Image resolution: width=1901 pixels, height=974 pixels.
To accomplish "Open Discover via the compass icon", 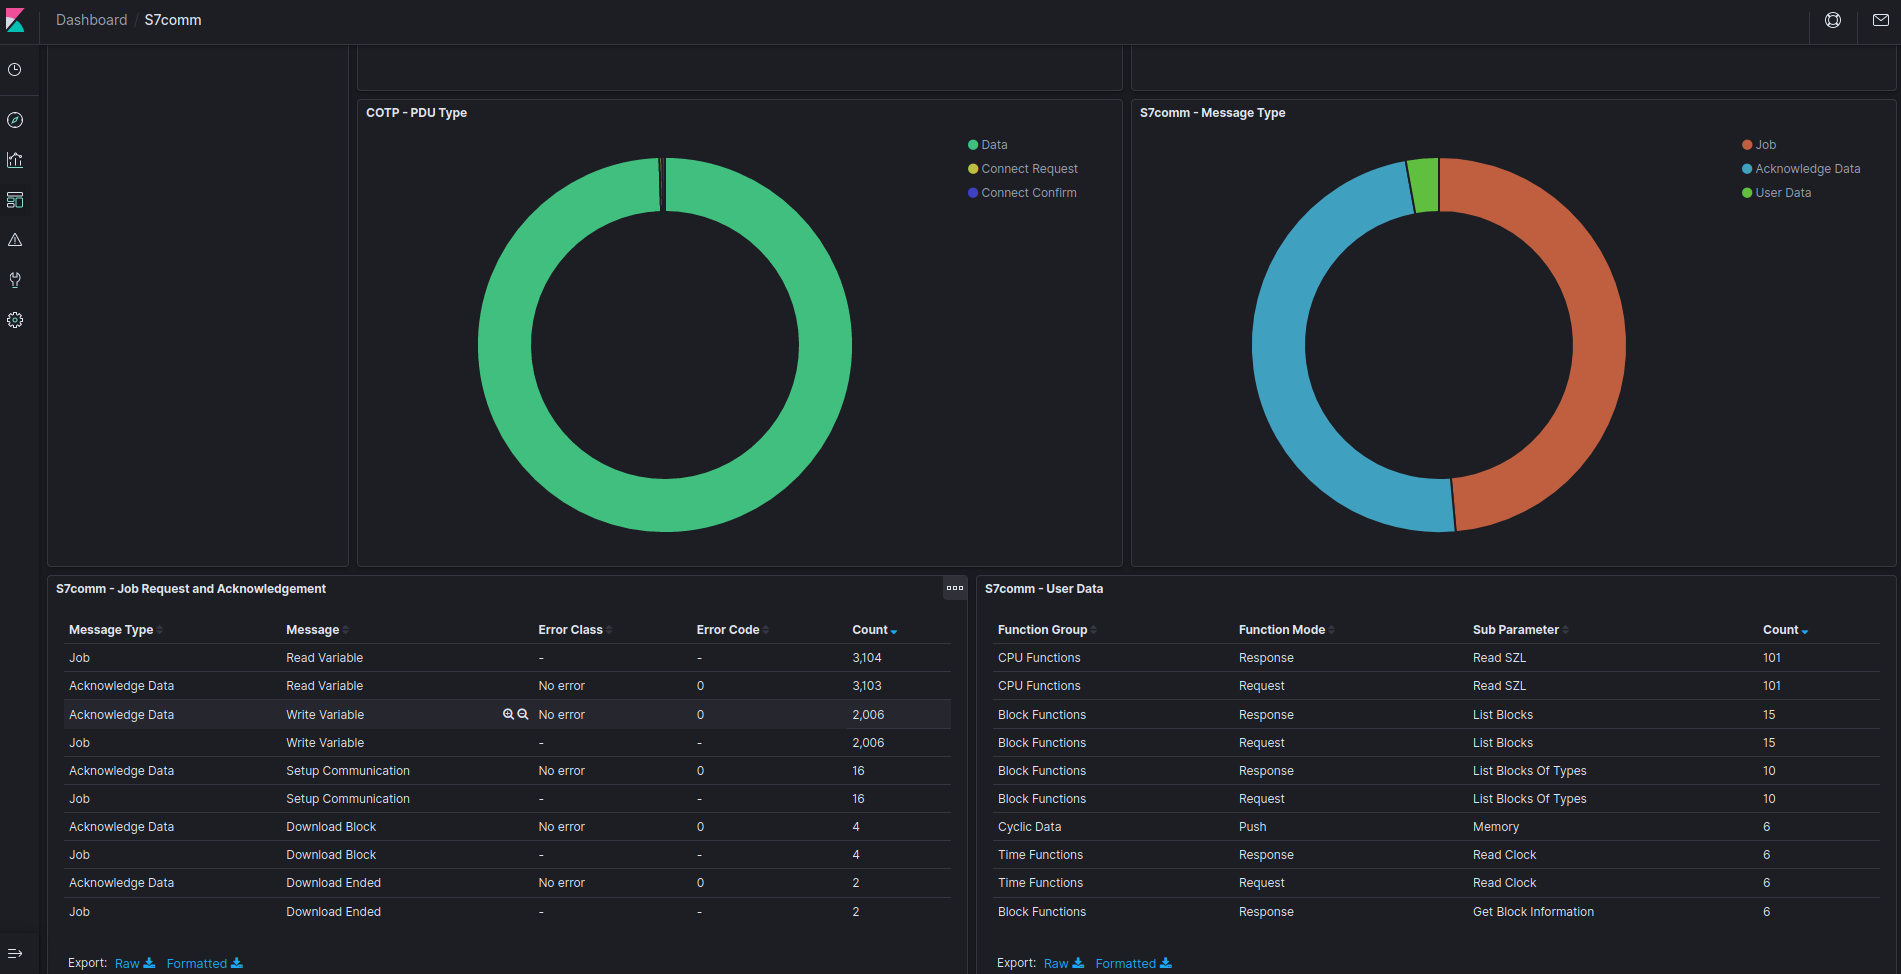I will 15,120.
